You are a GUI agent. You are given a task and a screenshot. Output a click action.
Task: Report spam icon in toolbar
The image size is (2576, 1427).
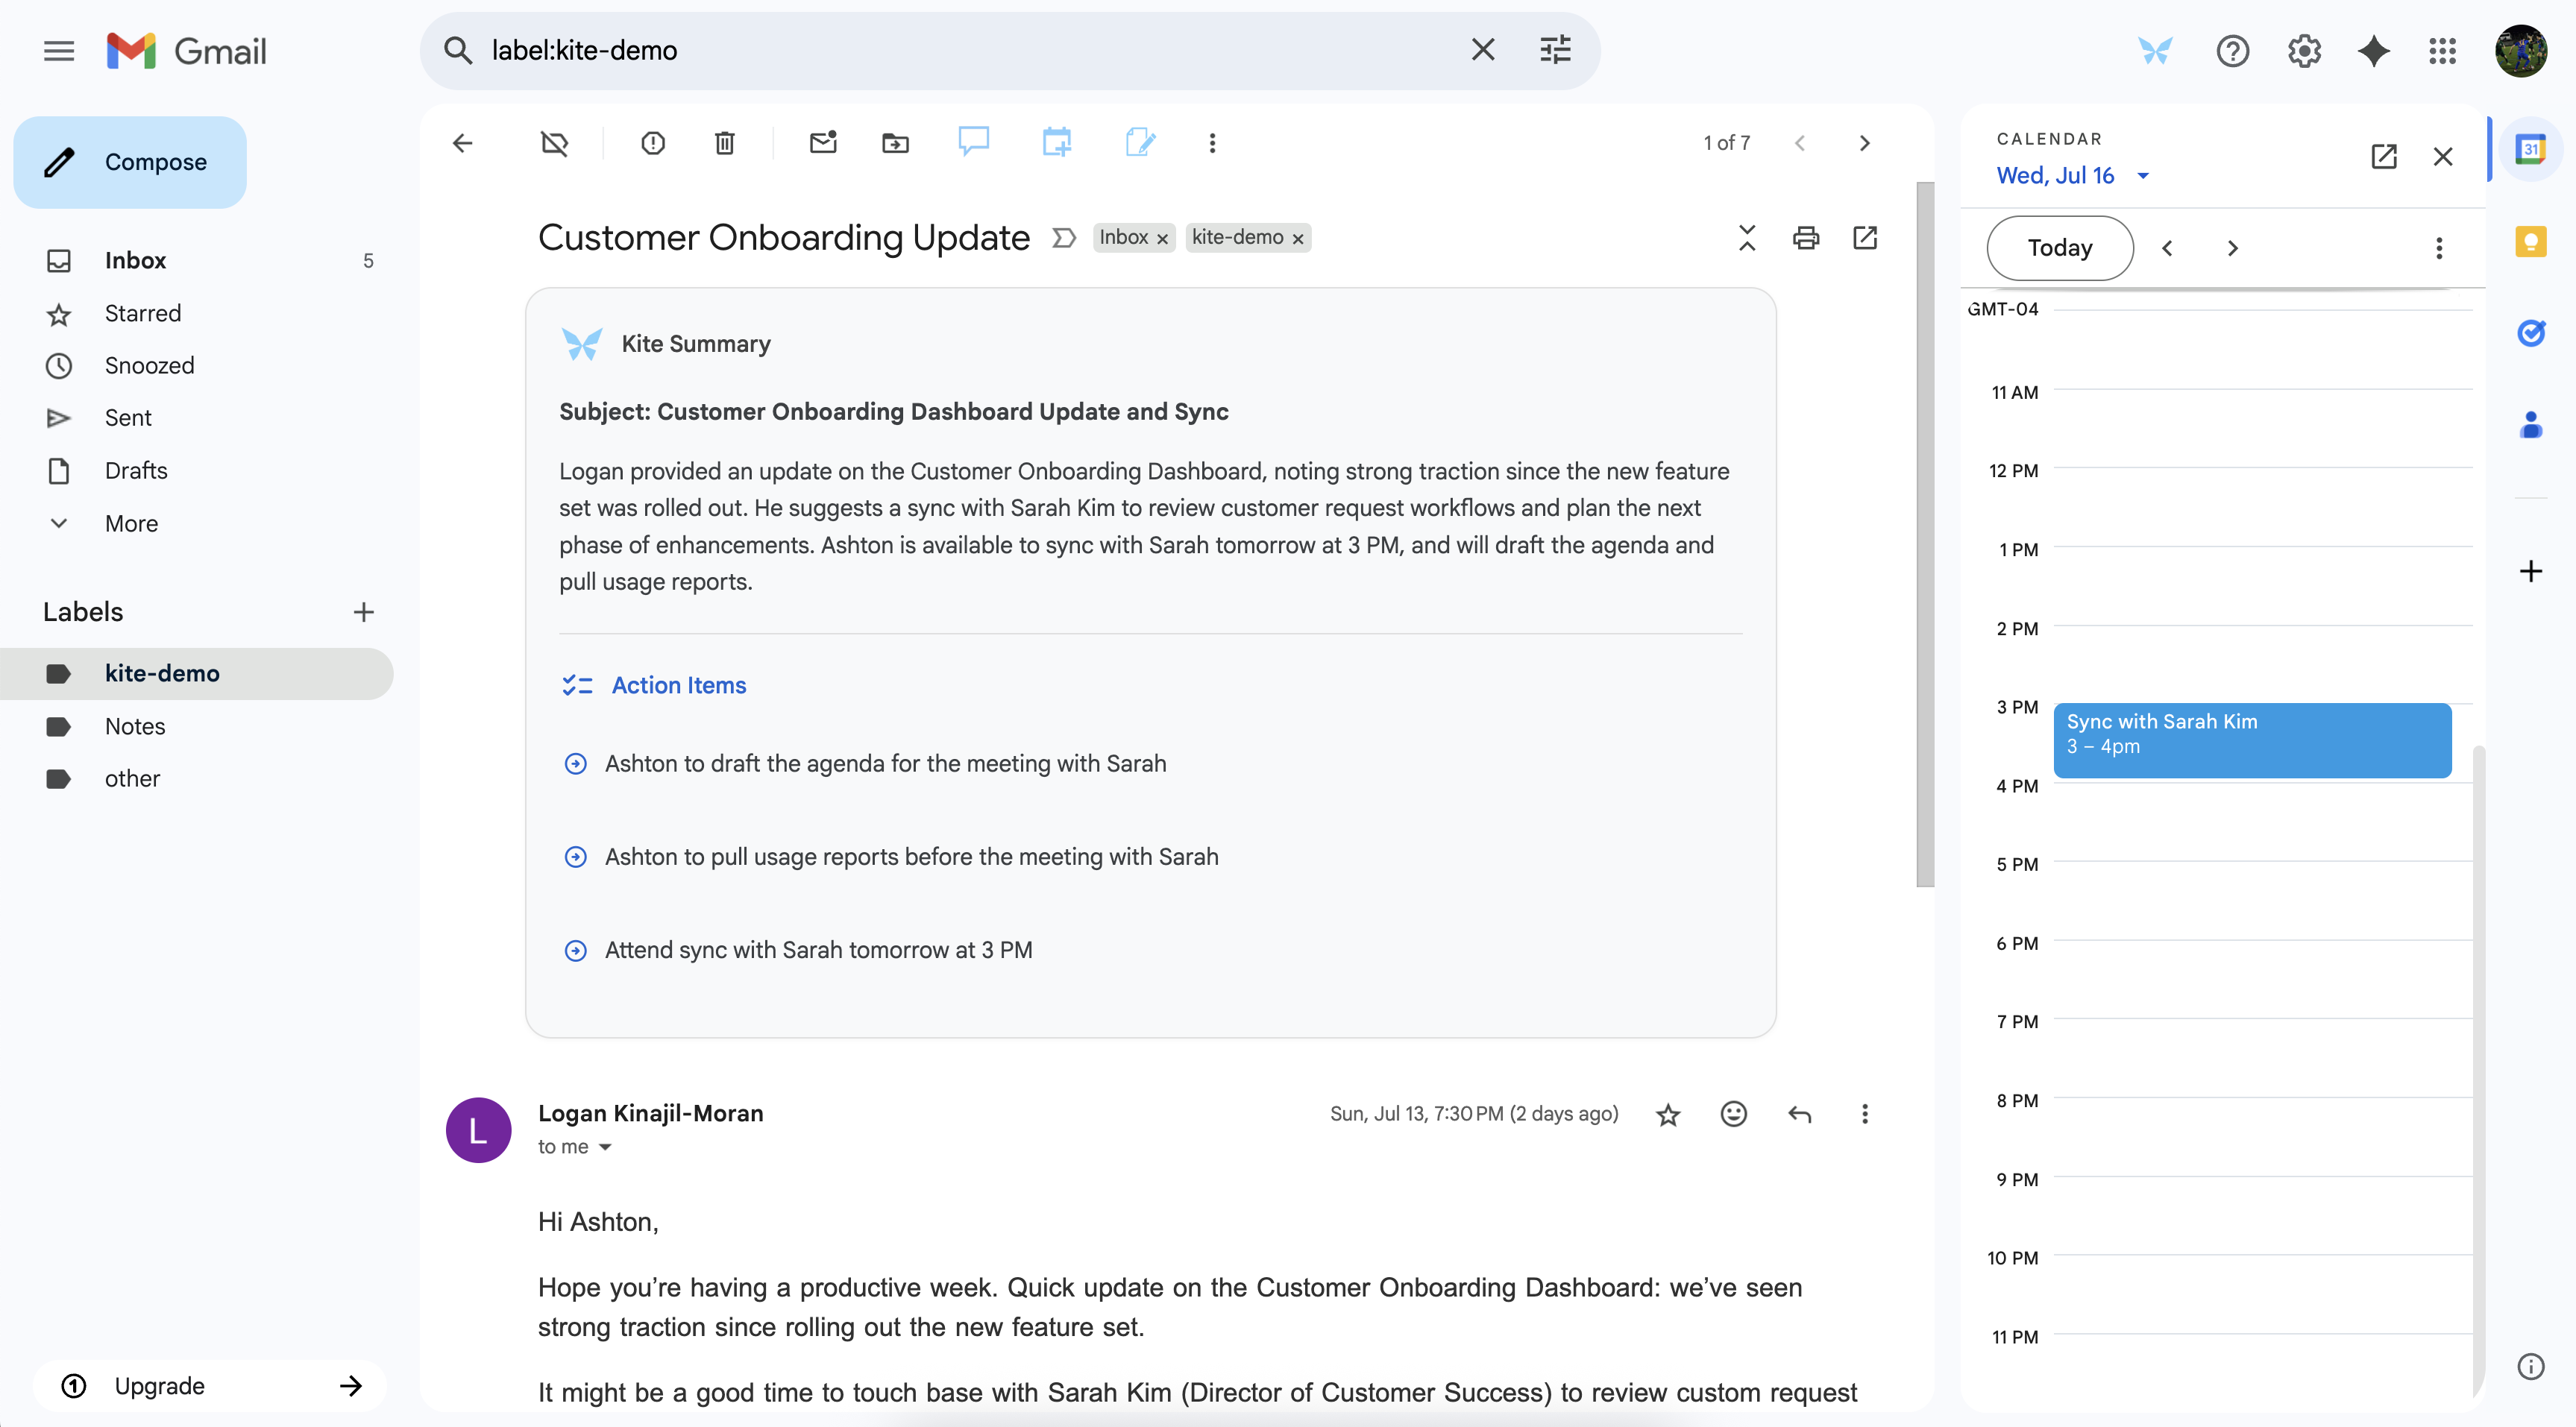coord(652,143)
